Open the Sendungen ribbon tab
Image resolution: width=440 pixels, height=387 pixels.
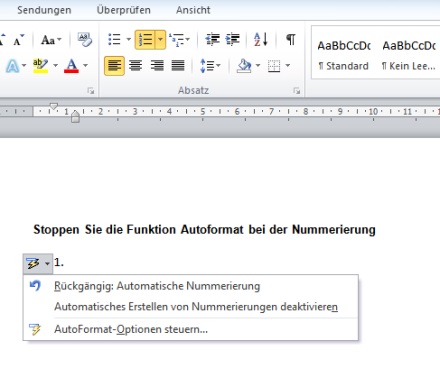(44, 10)
